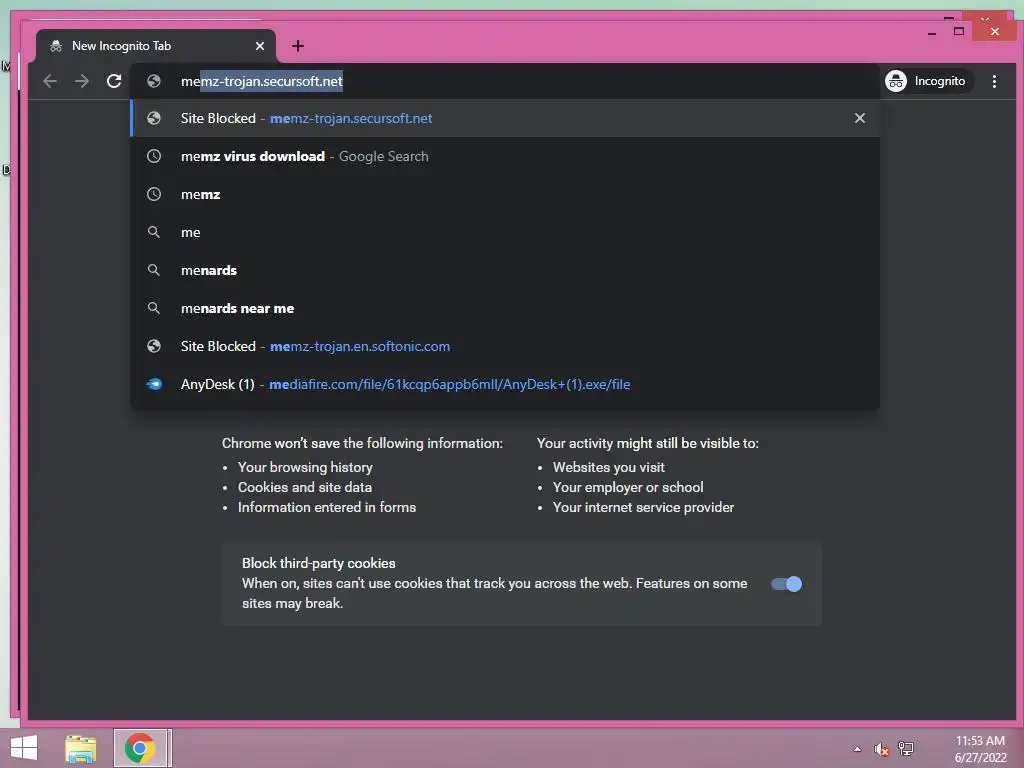Open a new tab with the plus button
The image size is (1024, 768).
click(298, 46)
